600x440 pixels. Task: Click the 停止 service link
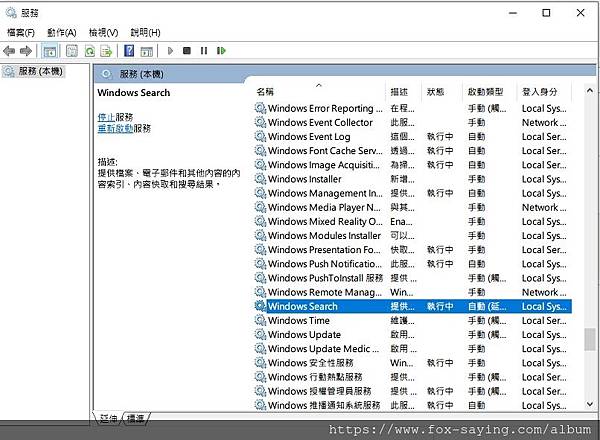point(106,117)
